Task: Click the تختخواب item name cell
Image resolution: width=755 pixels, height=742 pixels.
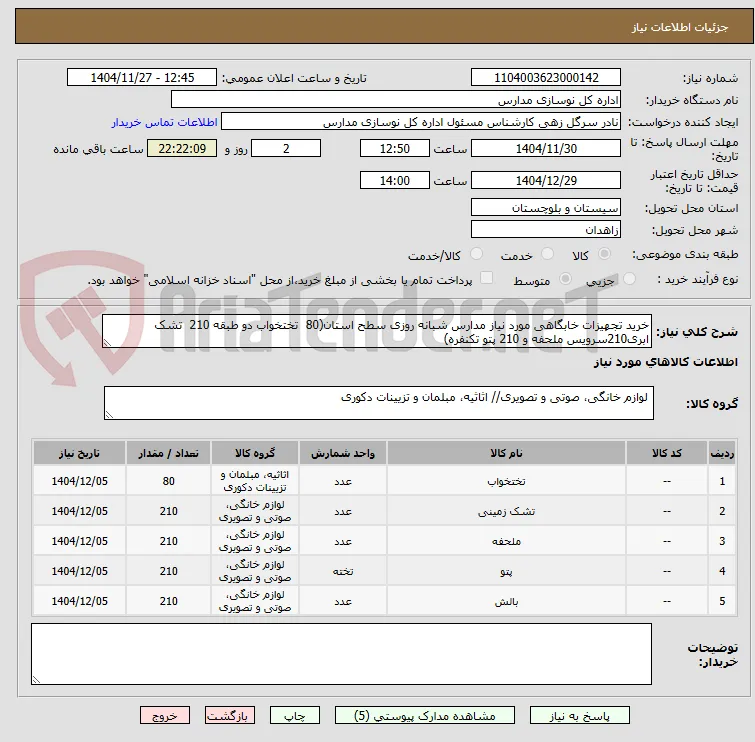Action: point(506,481)
